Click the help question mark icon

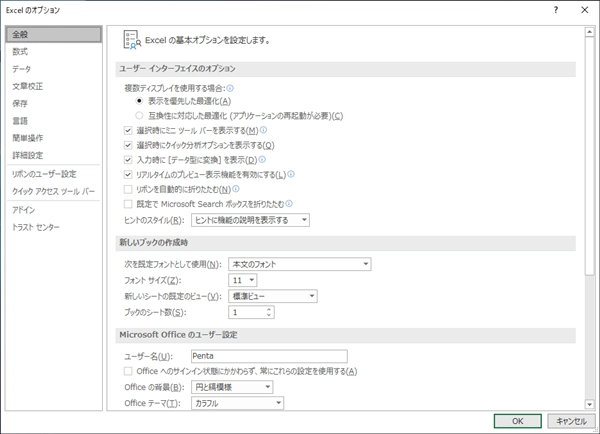pos(556,10)
